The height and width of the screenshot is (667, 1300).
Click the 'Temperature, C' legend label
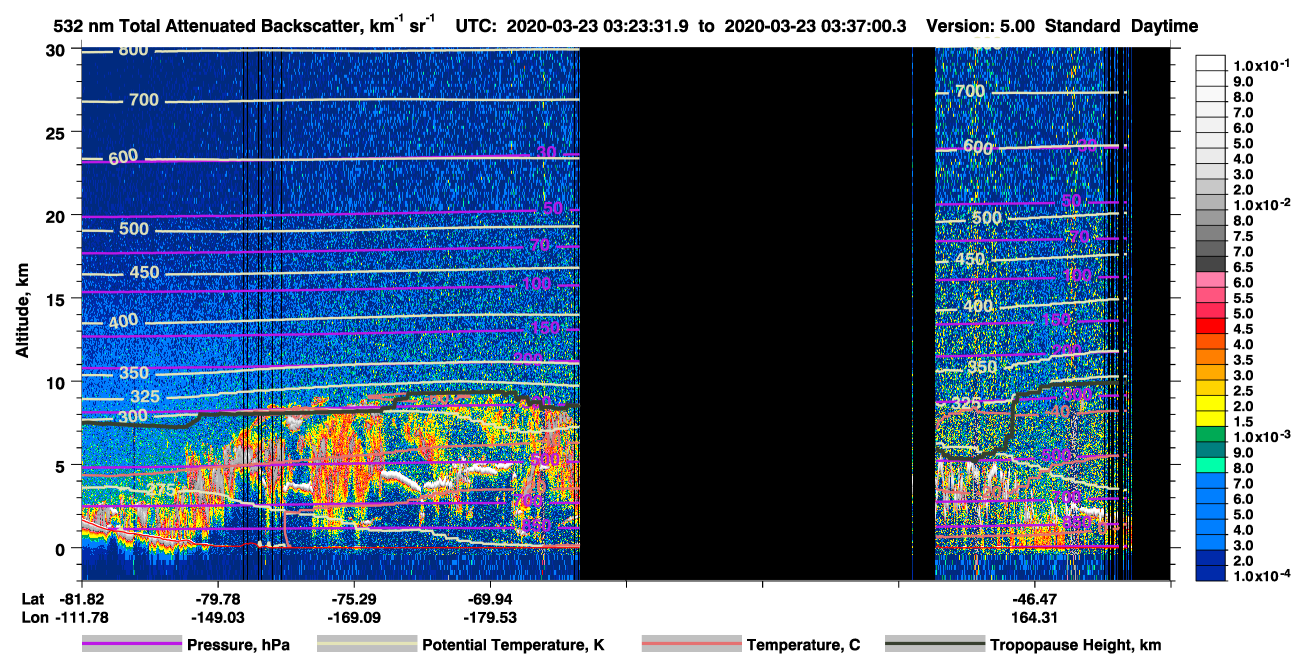pyautogui.click(x=803, y=645)
